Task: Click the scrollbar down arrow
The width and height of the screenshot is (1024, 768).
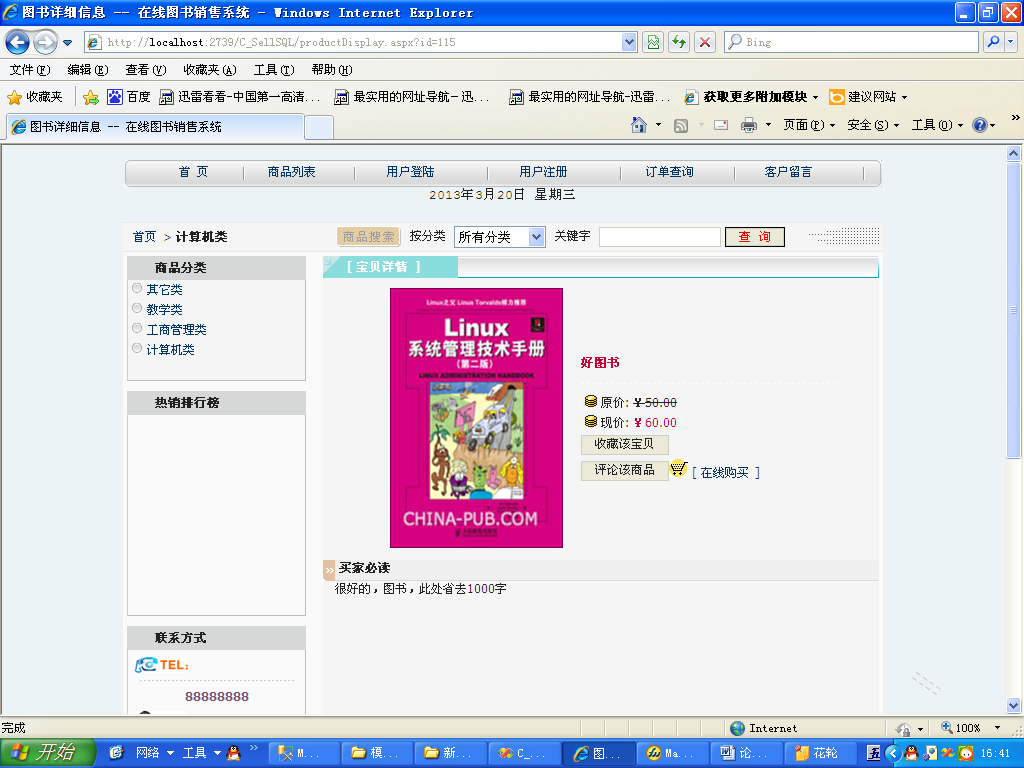Action: pyautogui.click(x=1014, y=705)
